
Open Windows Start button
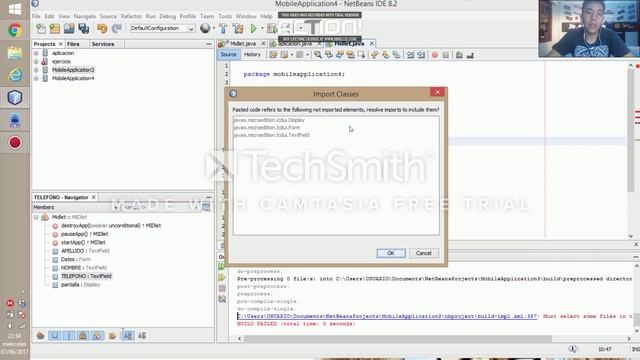pyautogui.click(x=15, y=9)
